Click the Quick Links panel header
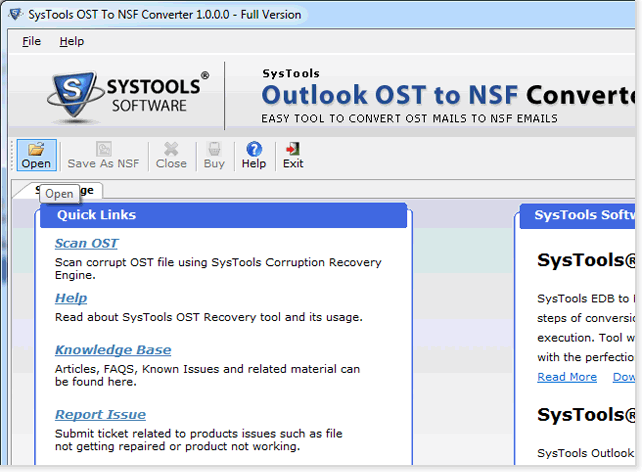This screenshot has height=472, width=642. (x=224, y=215)
